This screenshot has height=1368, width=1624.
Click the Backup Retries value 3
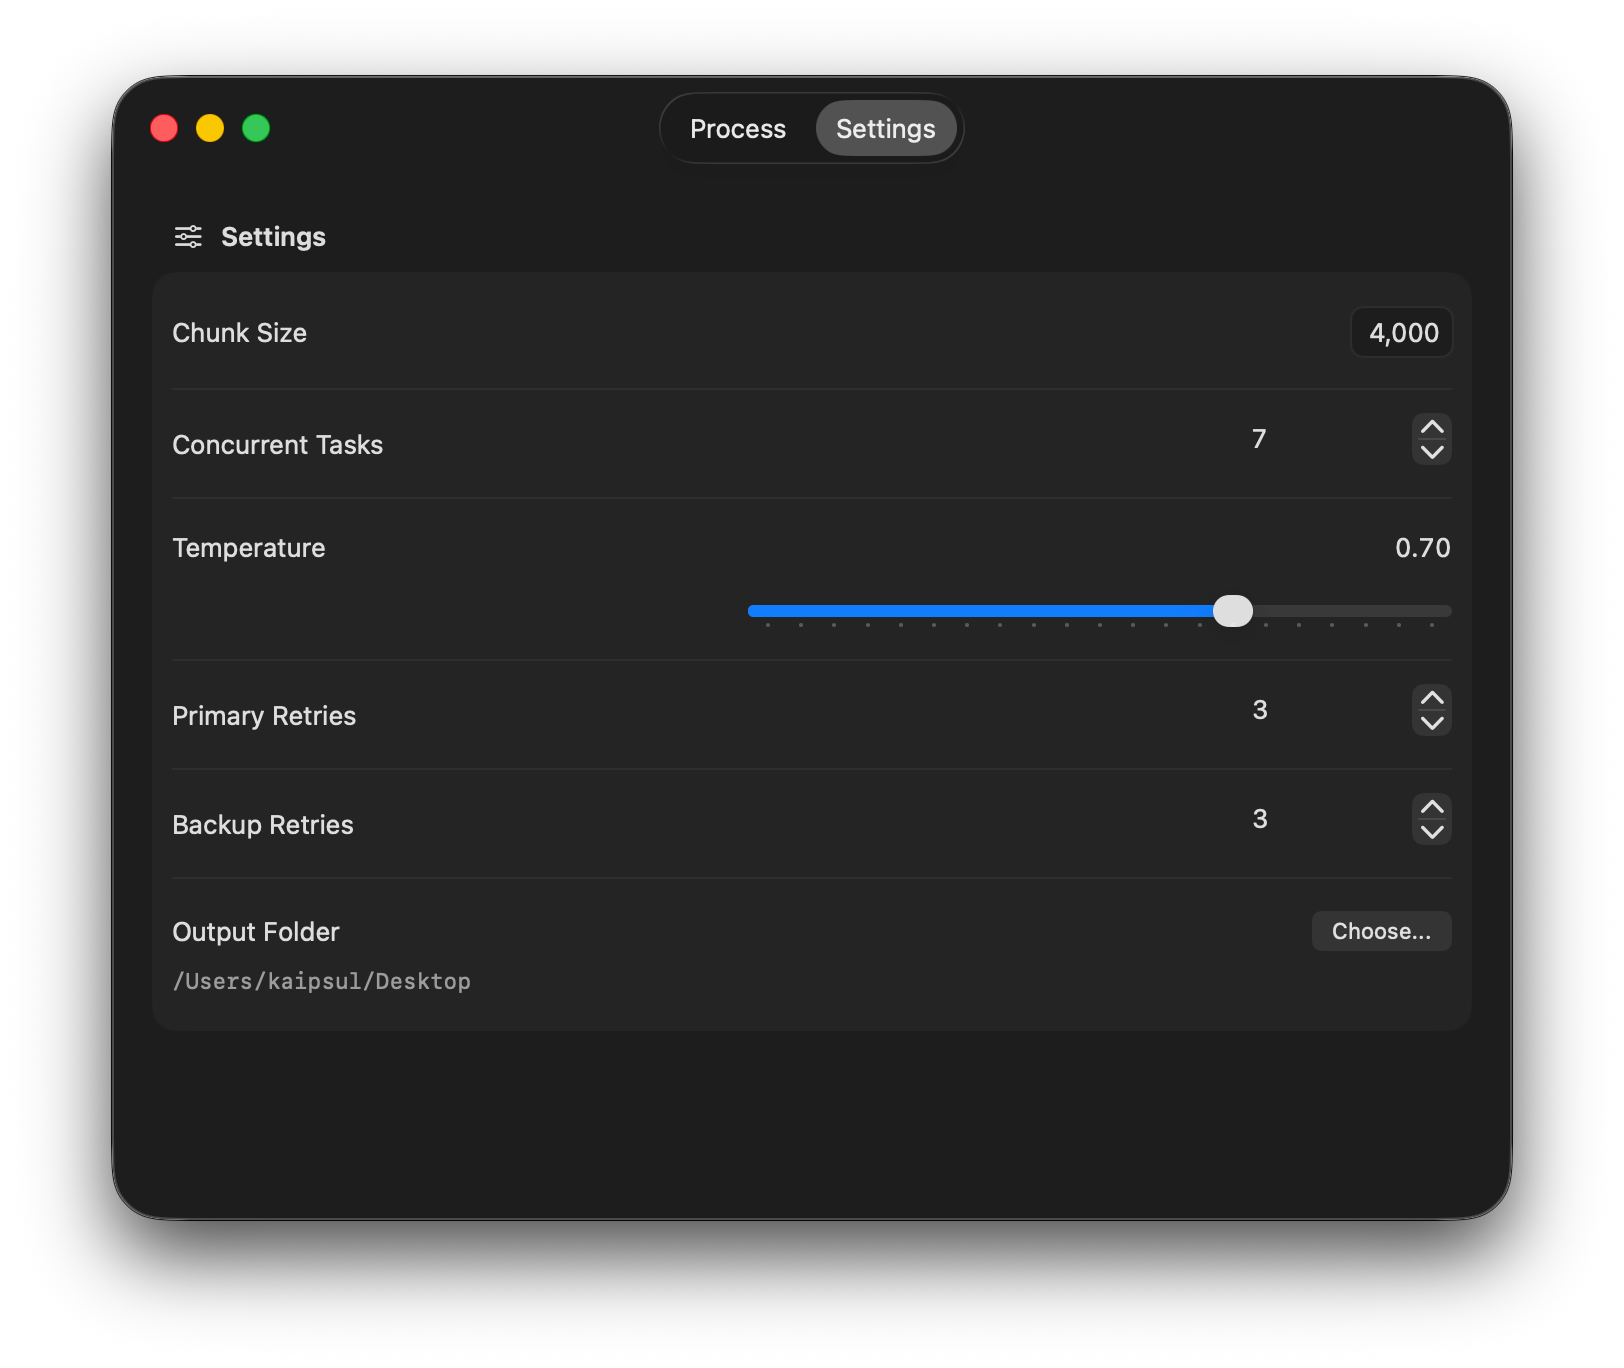[1259, 818]
